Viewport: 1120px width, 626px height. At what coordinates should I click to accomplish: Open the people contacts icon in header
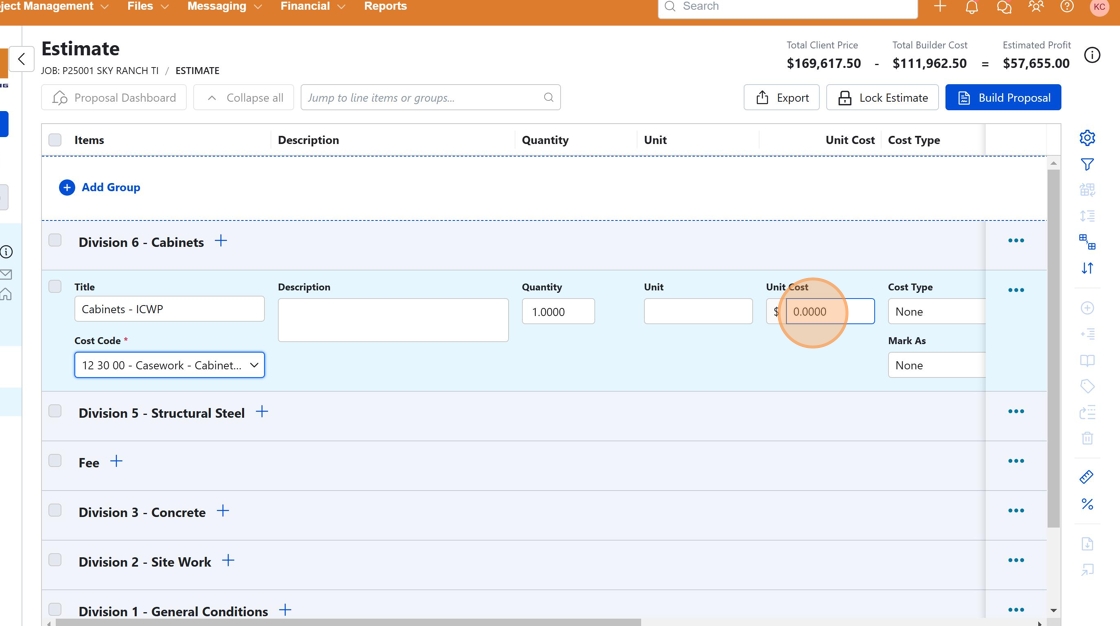coord(1035,7)
